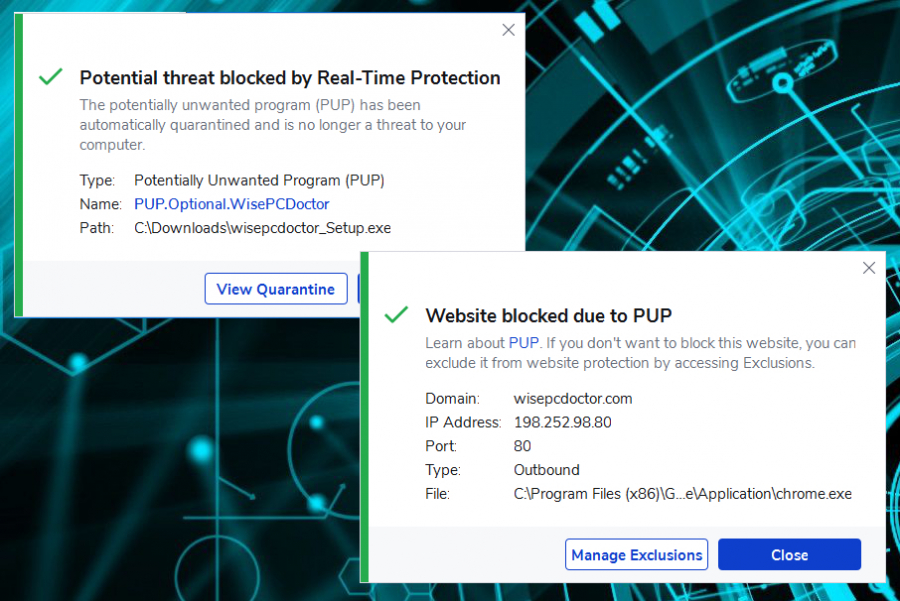This screenshot has width=900, height=601.
Task: Open the View Quarantine button
Action: (x=276, y=289)
